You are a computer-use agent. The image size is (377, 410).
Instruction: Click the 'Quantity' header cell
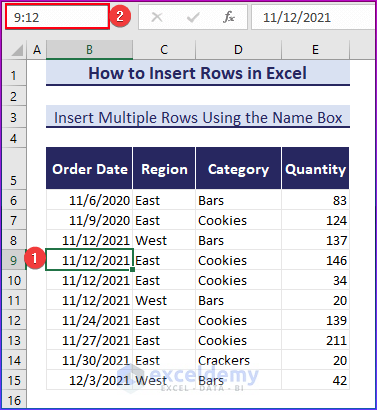[x=315, y=168]
